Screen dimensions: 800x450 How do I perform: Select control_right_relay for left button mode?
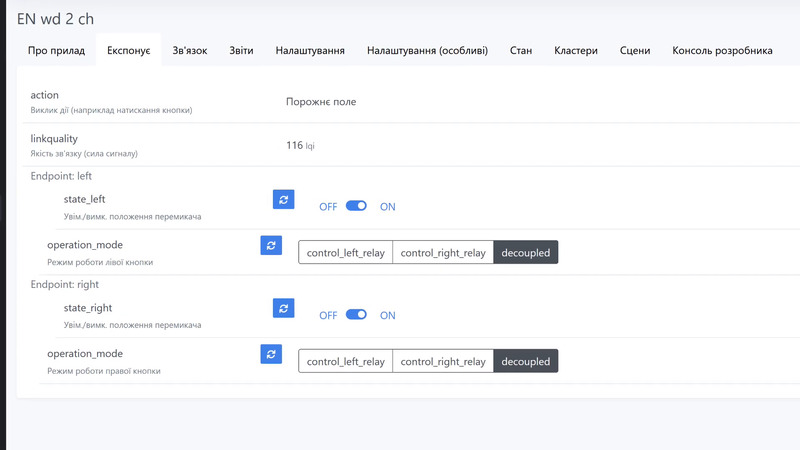tap(443, 253)
